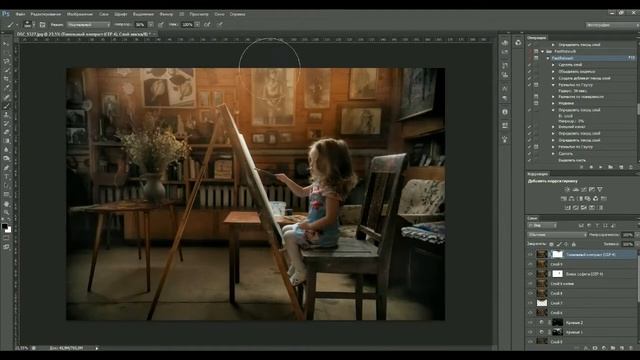This screenshot has height=360, width=640.
Task: Expand the Сделать слой action step
Action: point(553,65)
